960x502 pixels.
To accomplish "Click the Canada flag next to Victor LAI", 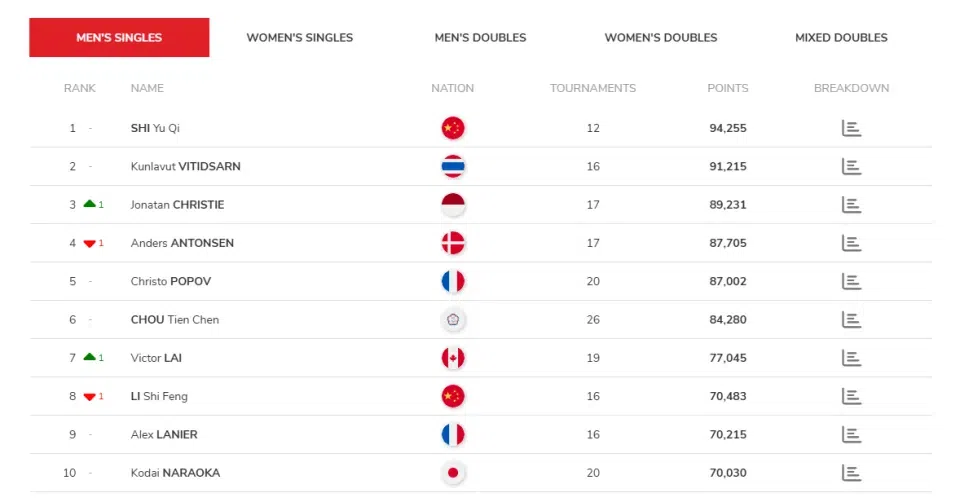I will (453, 358).
